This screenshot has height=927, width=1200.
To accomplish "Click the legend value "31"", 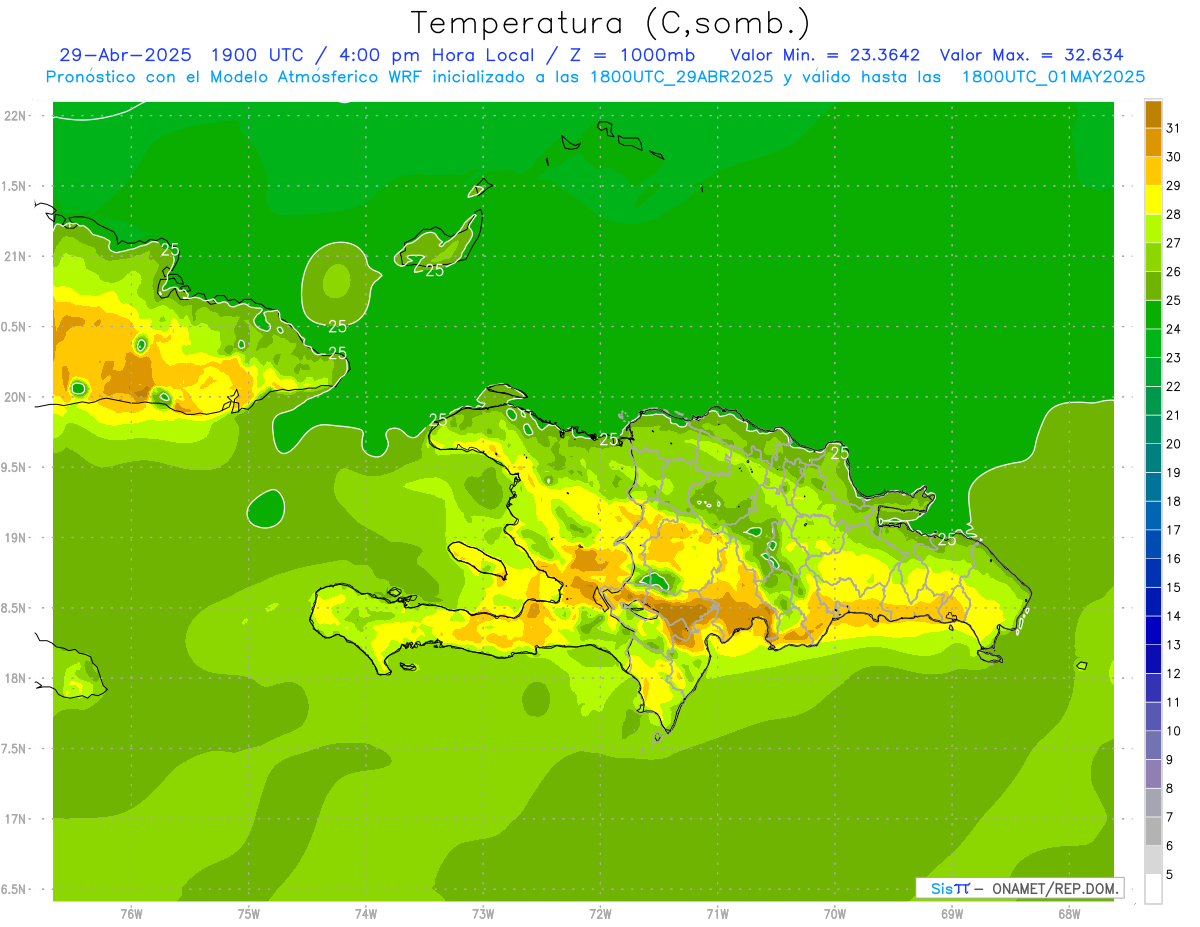I will point(1174,128).
